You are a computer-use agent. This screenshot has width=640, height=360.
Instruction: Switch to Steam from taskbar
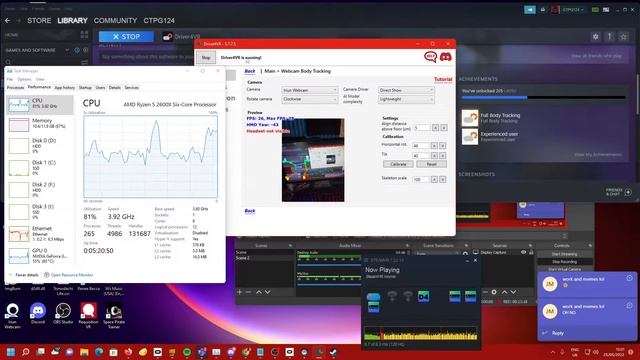coord(333,352)
